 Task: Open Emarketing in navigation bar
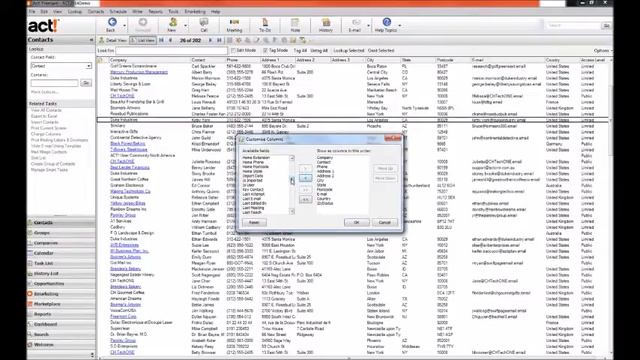click(61, 294)
